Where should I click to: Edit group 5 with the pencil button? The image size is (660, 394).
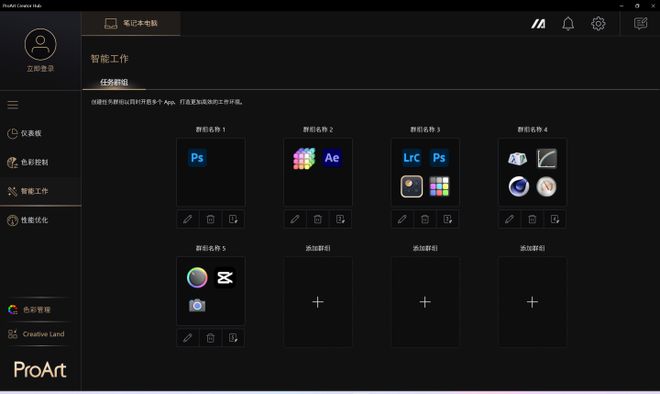coord(187,338)
